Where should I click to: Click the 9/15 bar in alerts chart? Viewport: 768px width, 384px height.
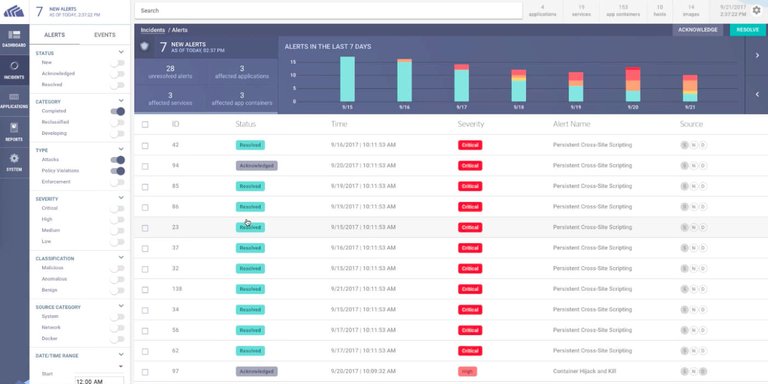347,79
